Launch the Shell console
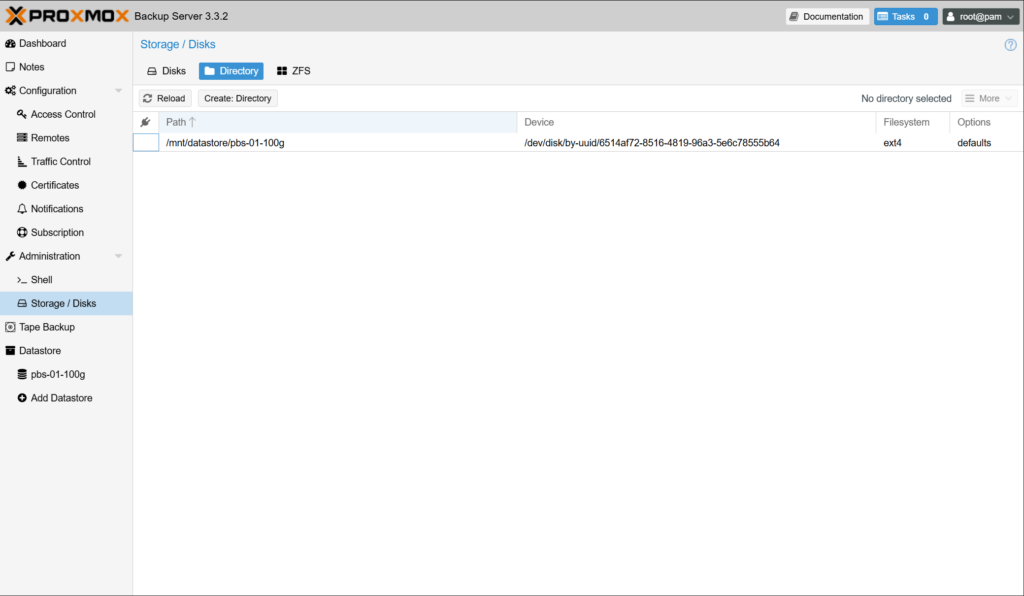 point(41,280)
